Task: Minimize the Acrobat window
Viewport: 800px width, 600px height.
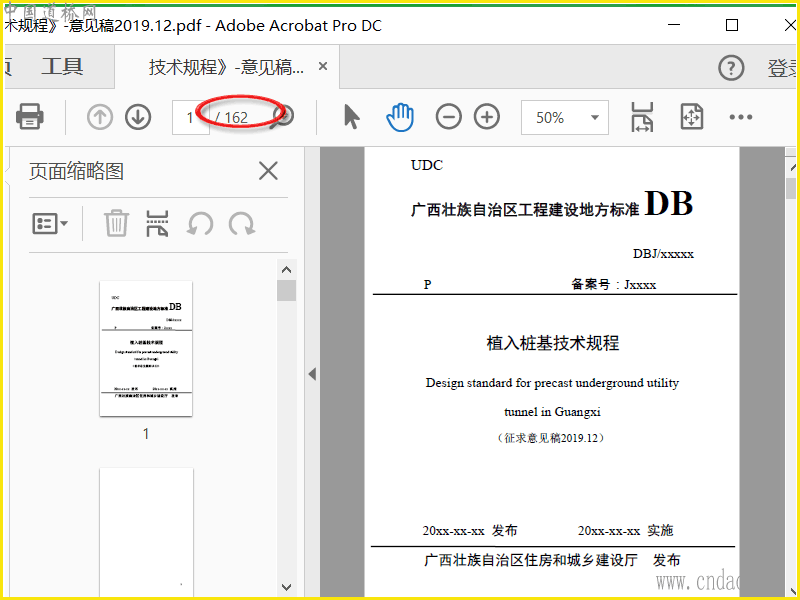Action: click(674, 24)
